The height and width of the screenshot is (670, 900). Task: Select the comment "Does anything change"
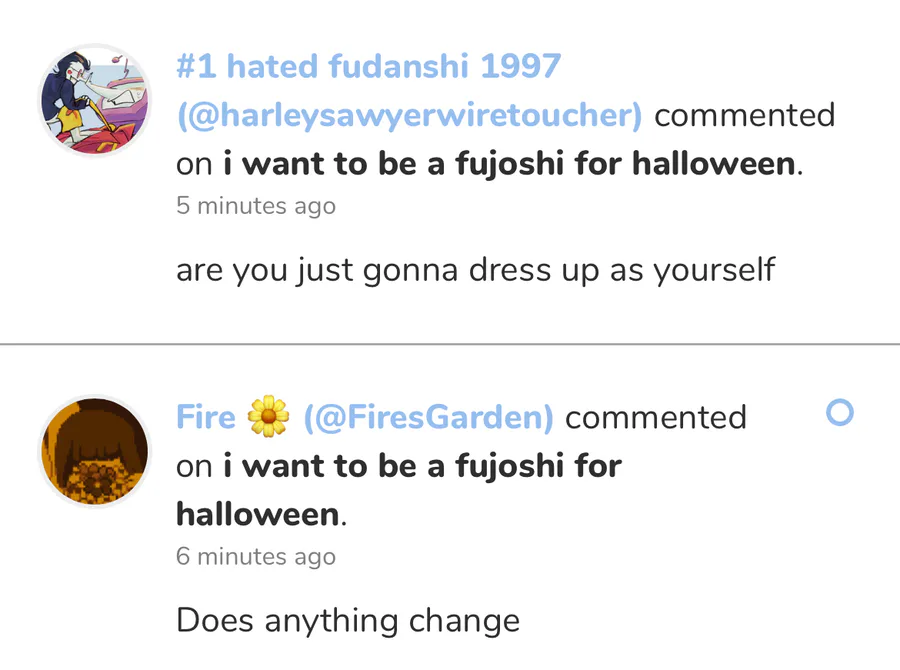pyautogui.click(x=348, y=621)
